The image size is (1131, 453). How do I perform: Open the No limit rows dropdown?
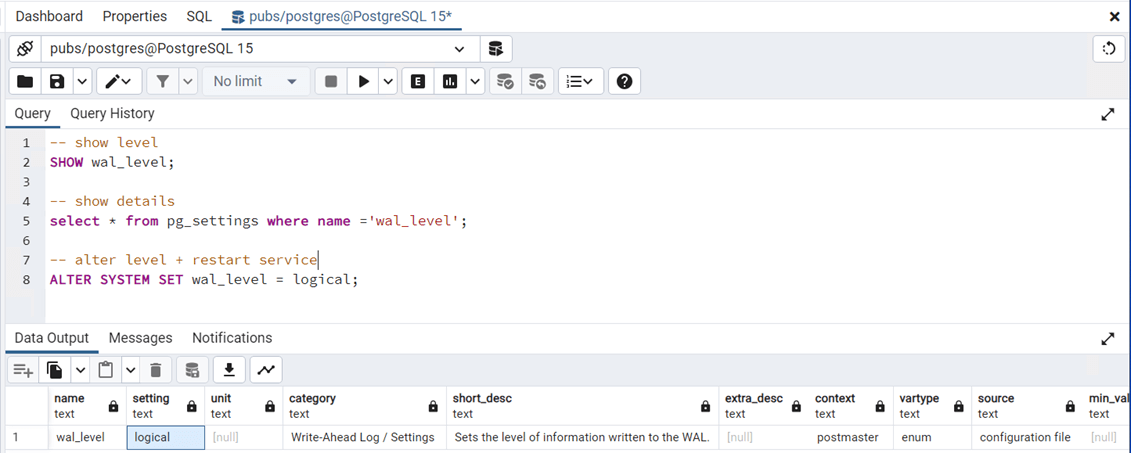click(256, 82)
